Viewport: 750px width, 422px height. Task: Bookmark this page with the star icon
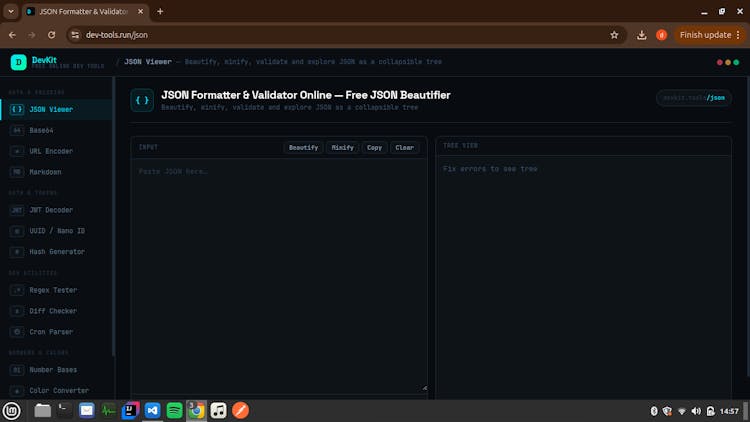click(614, 34)
